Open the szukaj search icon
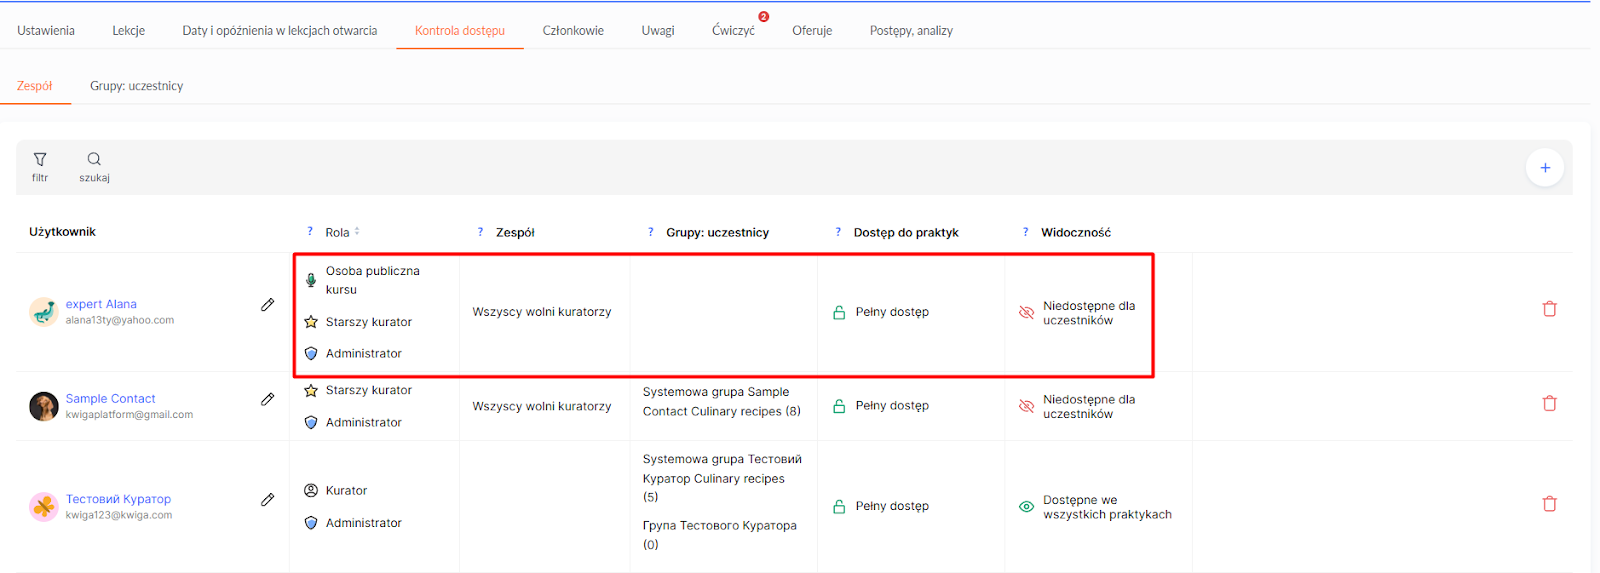The width and height of the screenshot is (1600, 573). point(94,159)
